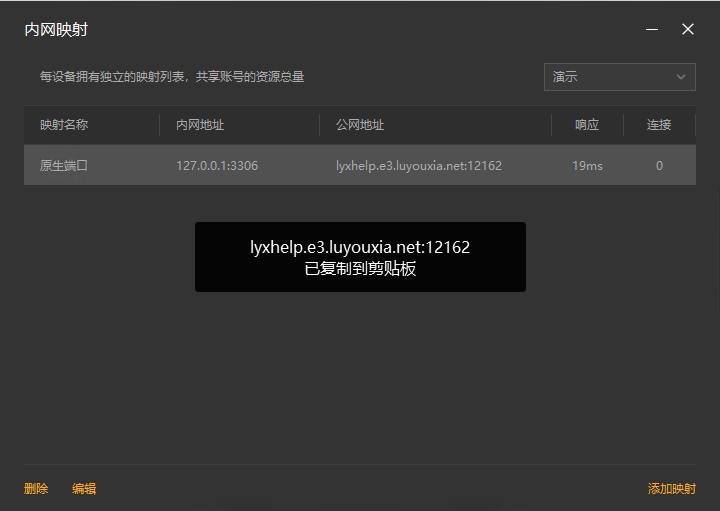This screenshot has width=720, height=511.
Task: Select the 原生端口 mapping name cell
Action: pyautogui.click(x=64, y=166)
